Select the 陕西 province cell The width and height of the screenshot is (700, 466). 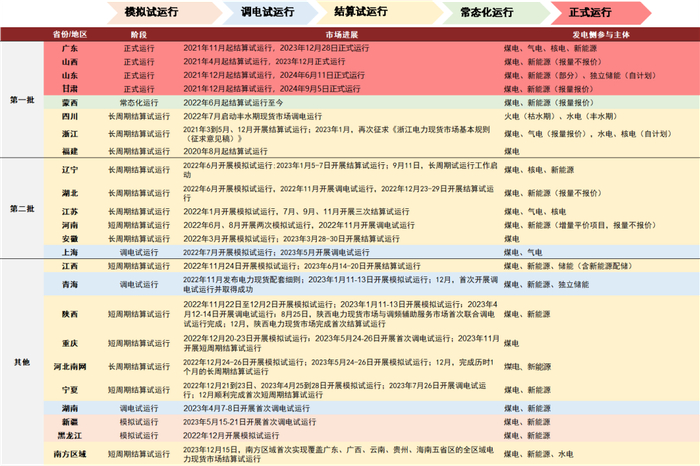point(70,314)
